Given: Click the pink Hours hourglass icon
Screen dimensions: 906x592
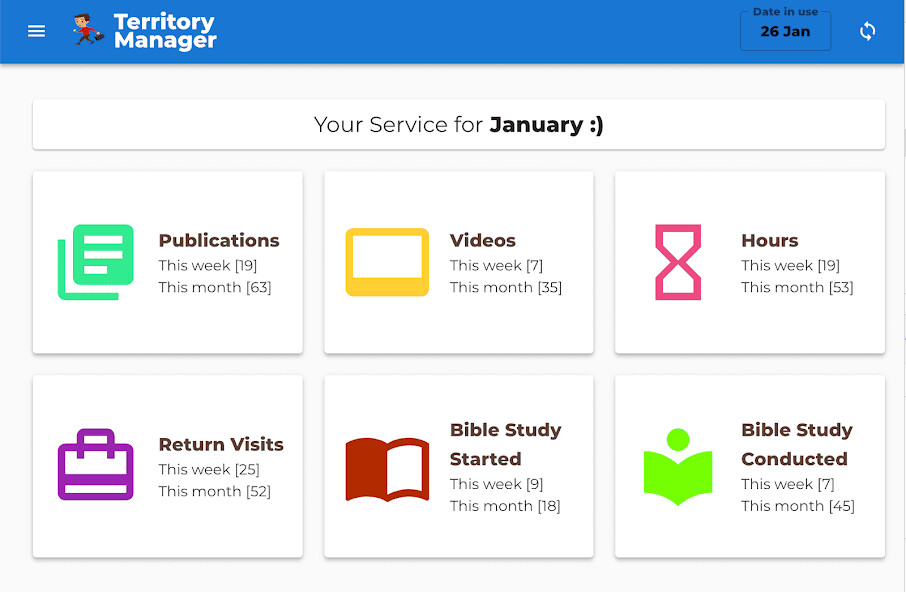Looking at the screenshot, I should (678, 262).
